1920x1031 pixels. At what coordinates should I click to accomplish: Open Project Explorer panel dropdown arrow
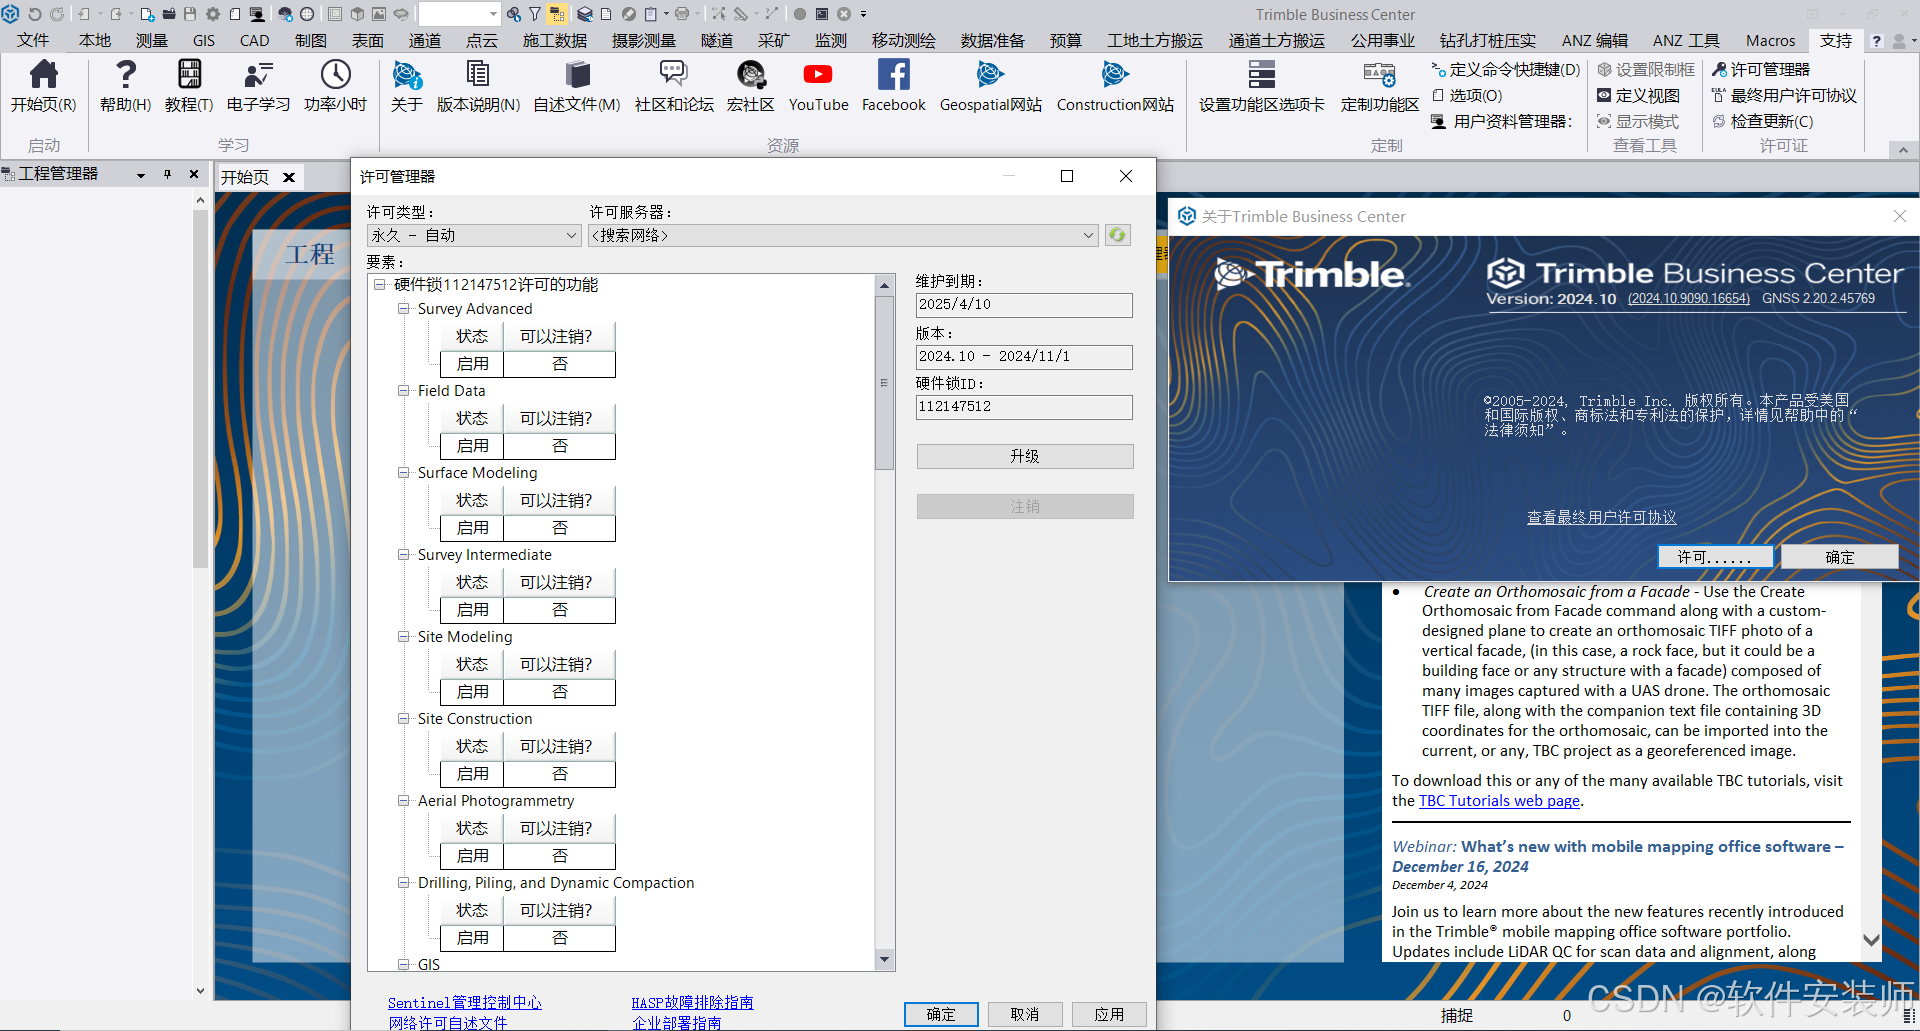[141, 175]
